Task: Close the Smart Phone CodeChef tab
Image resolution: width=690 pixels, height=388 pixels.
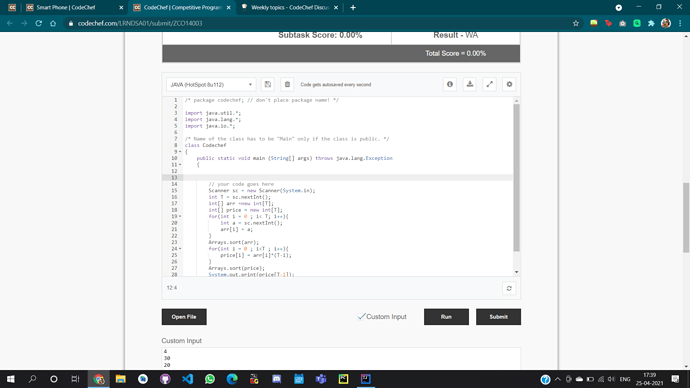Action: (121, 7)
